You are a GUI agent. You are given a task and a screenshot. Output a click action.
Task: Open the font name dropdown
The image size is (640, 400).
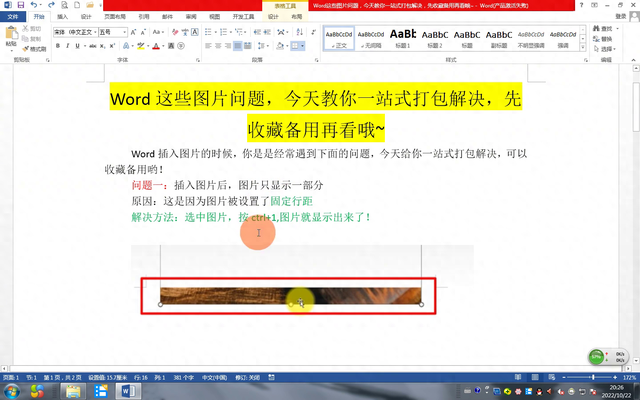point(96,32)
